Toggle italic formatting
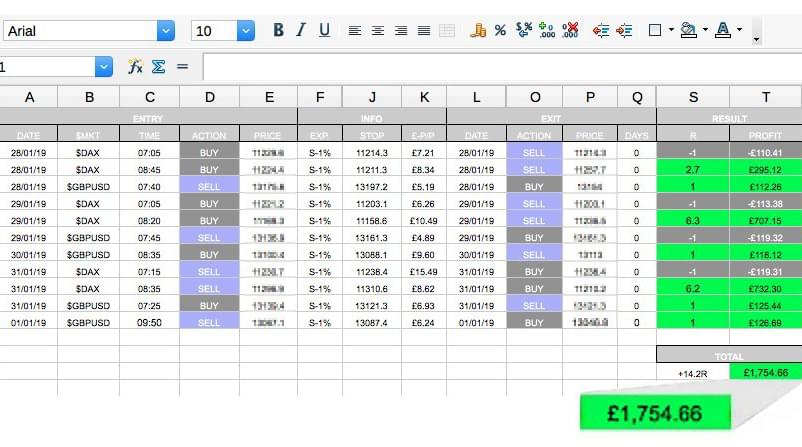 302,31
